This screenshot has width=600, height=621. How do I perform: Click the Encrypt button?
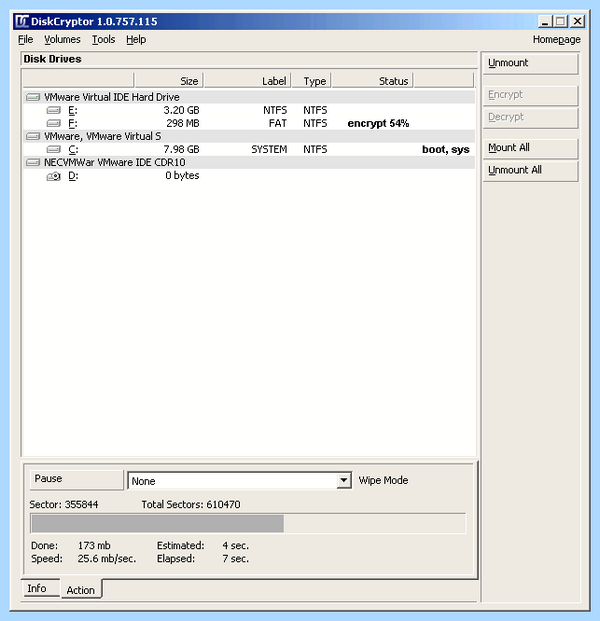530,95
